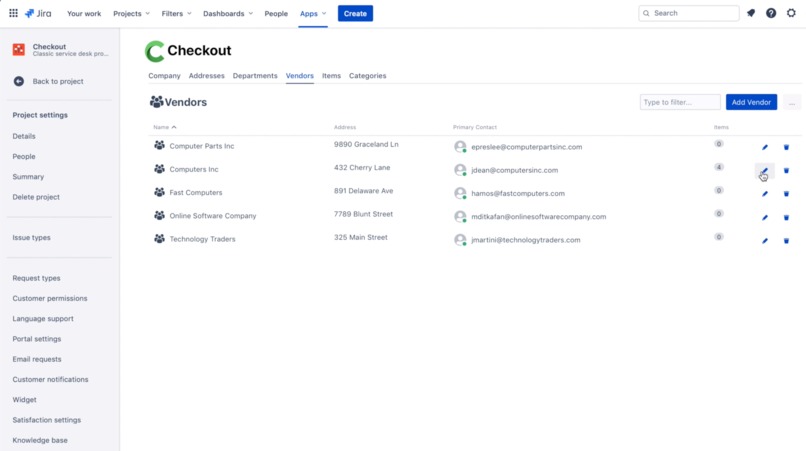Click the vendor icon beside Computer Parts Inc
The width and height of the screenshot is (806, 451).
159,146
